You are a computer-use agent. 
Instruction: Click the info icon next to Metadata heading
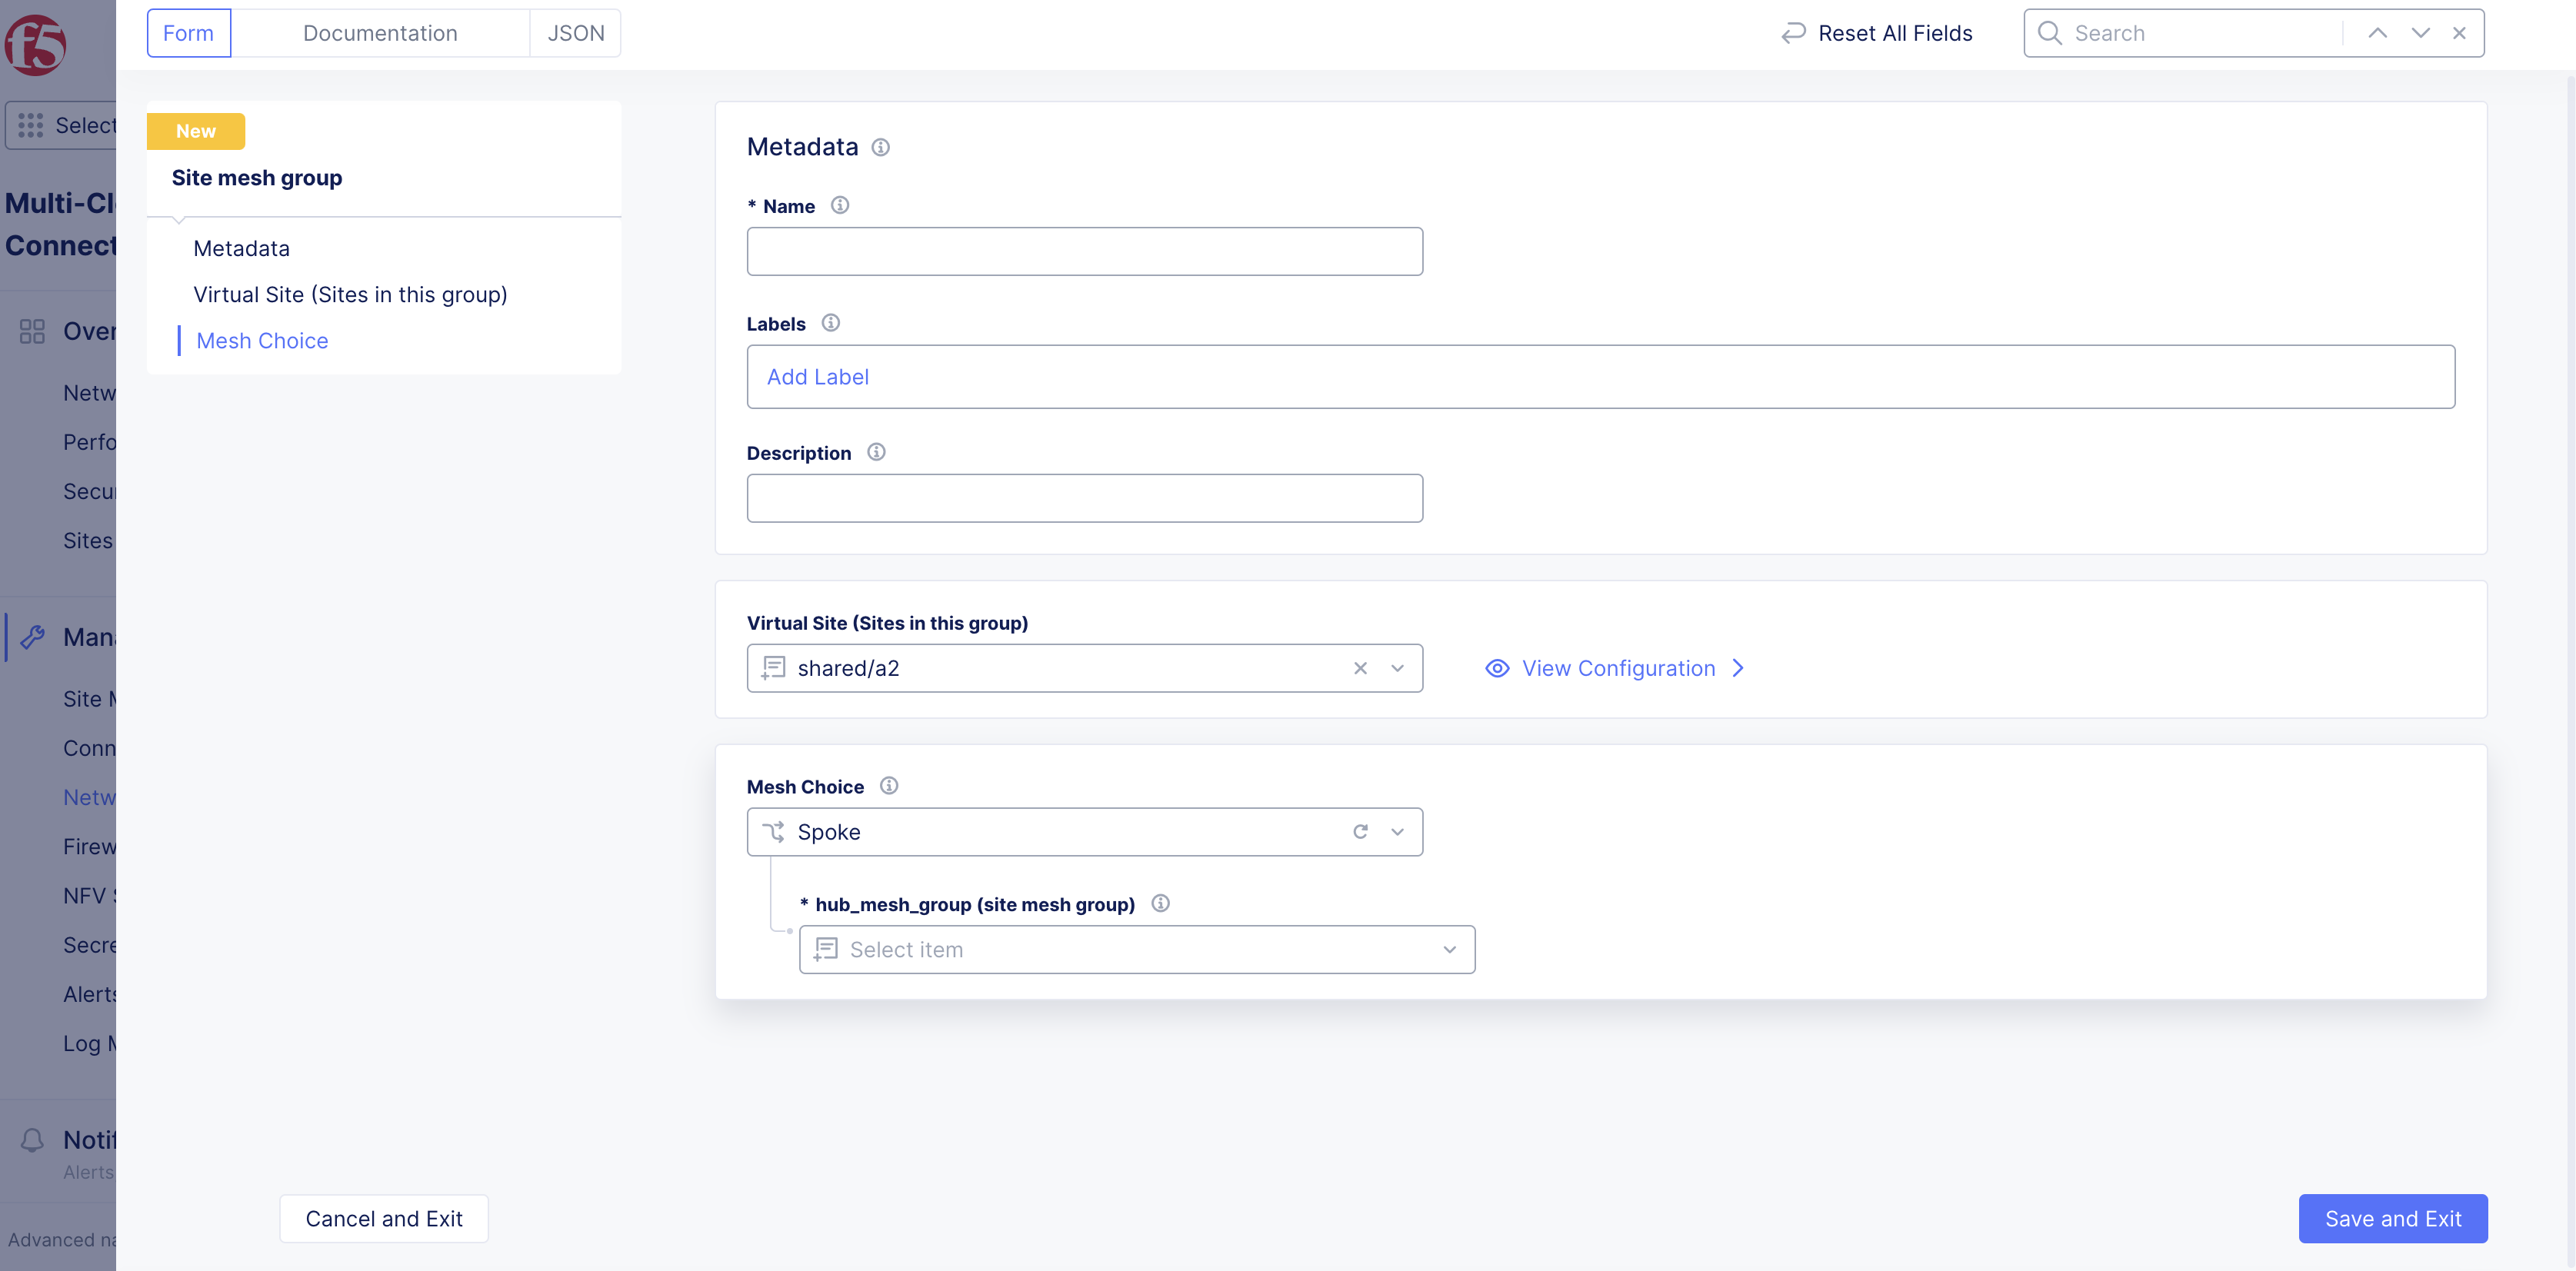(880, 147)
